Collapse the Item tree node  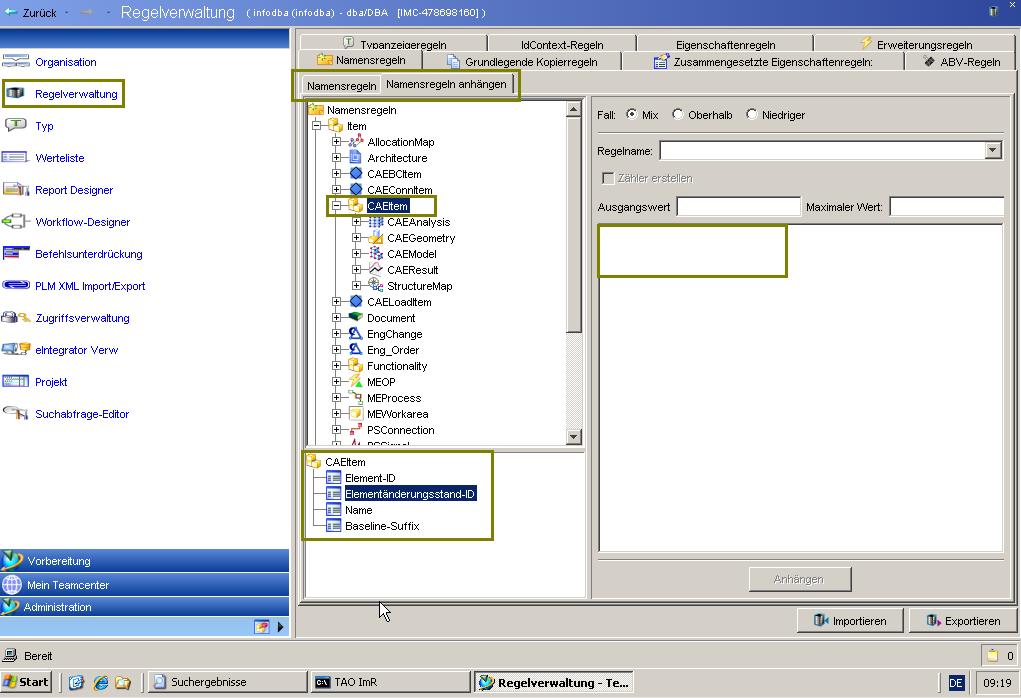316,125
